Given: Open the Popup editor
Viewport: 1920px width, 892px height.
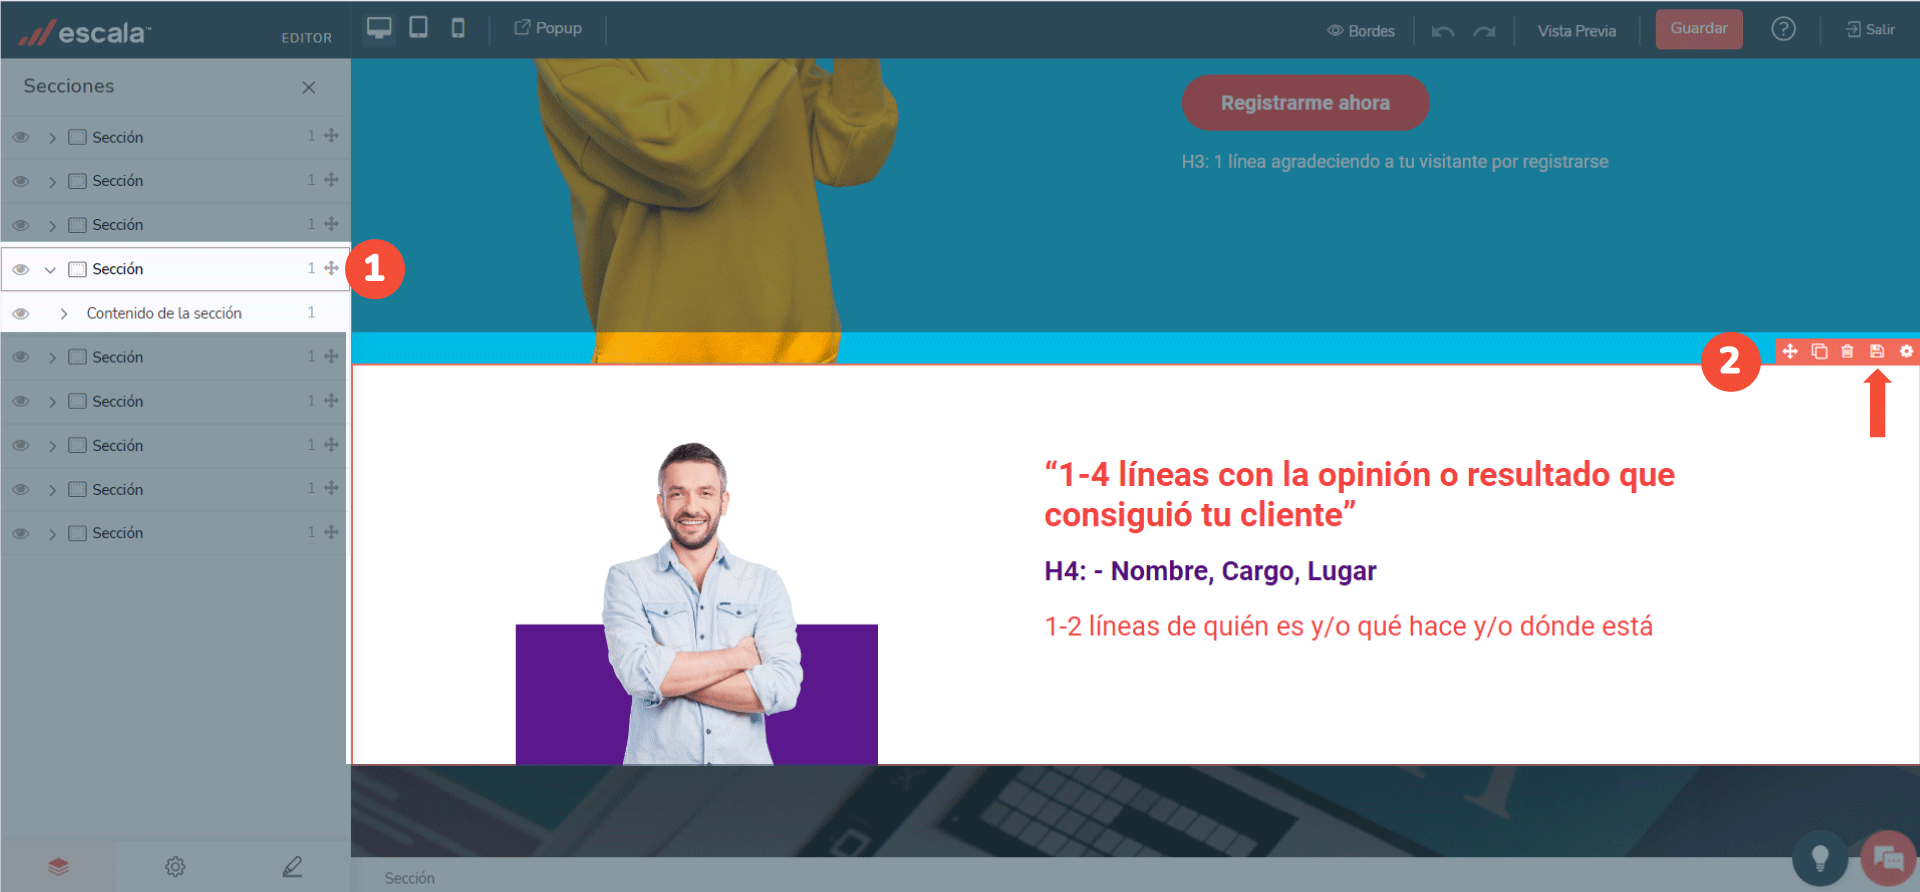Looking at the screenshot, I should [x=548, y=28].
